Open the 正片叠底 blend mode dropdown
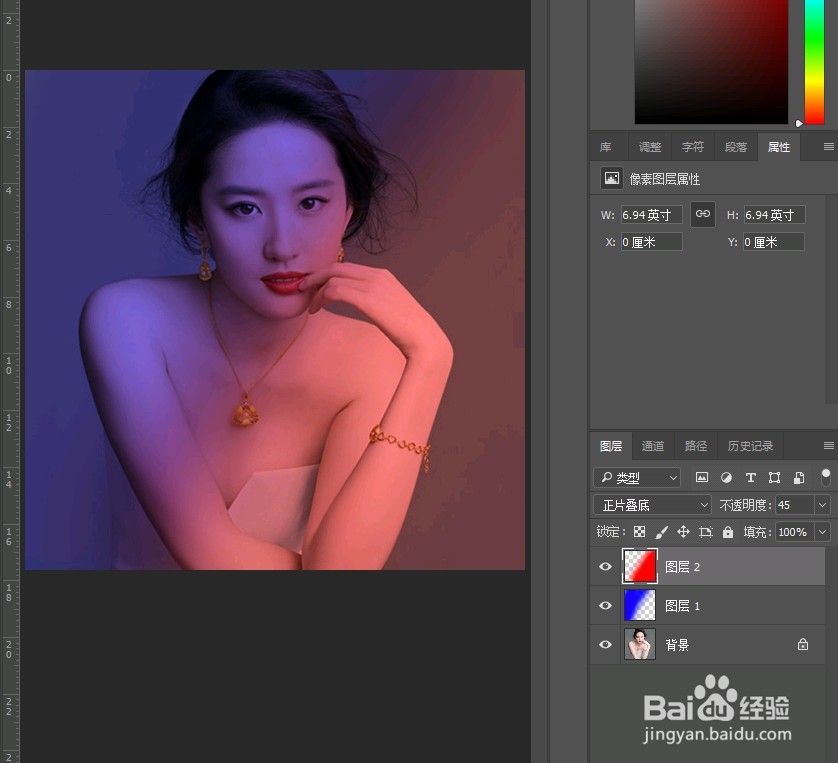 [x=653, y=504]
